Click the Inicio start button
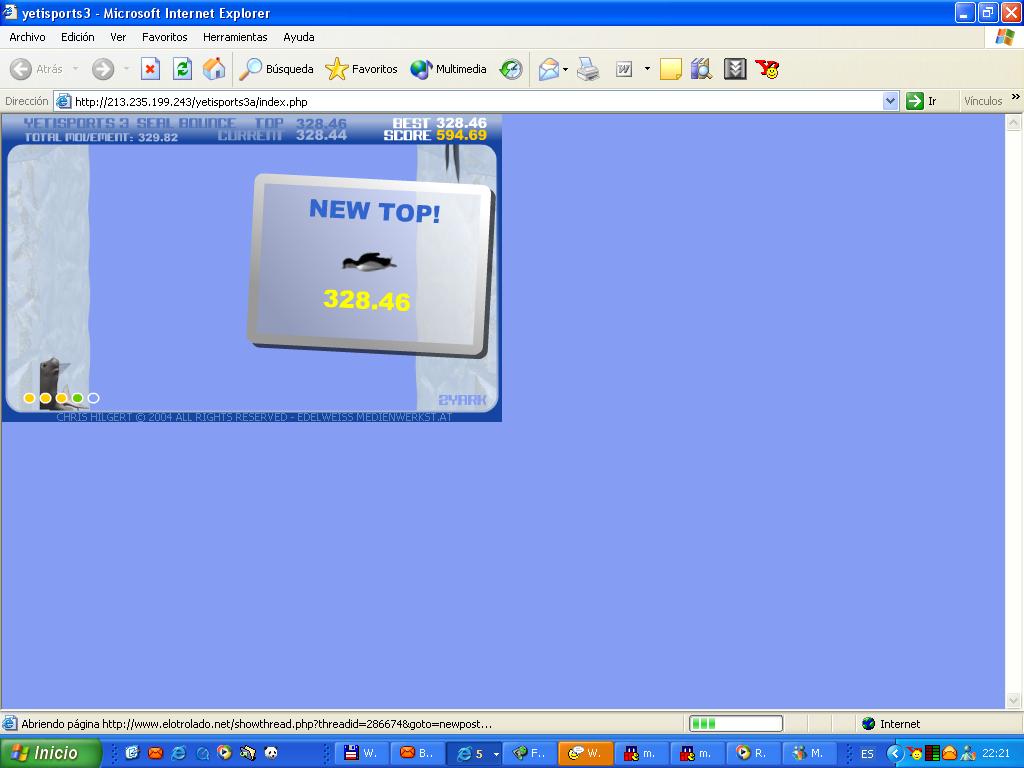Image resolution: width=1024 pixels, height=768 pixels. pyautogui.click(x=51, y=753)
